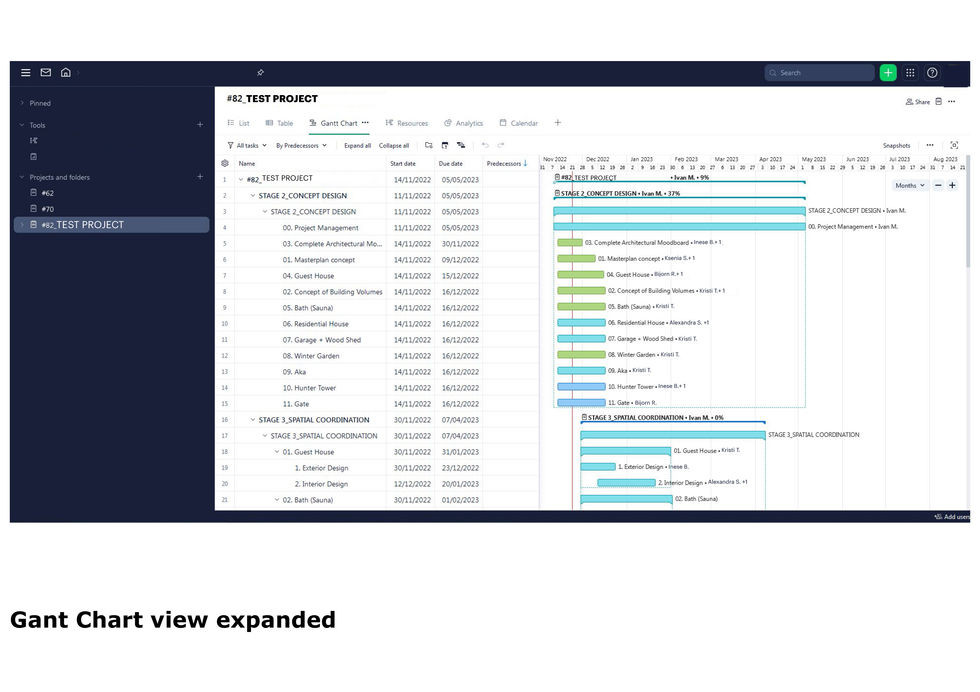980x692 pixels.
Task: Collapse Projects and folders section
Action: 22,178
